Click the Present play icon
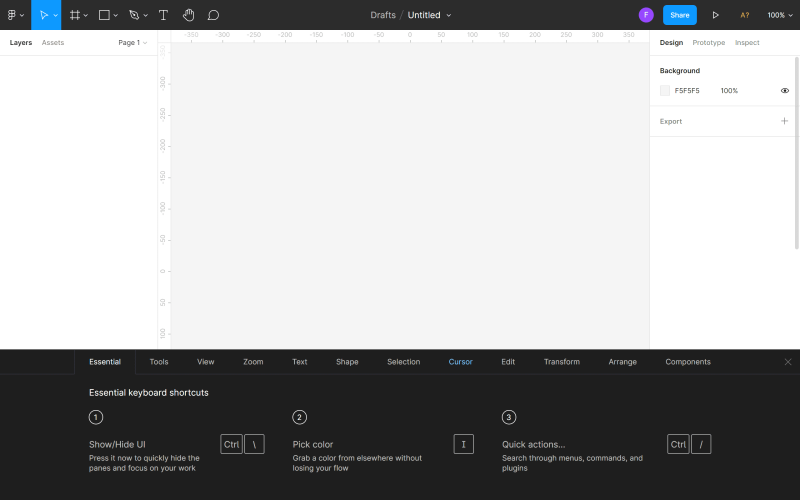The width and height of the screenshot is (800, 500). (x=715, y=15)
